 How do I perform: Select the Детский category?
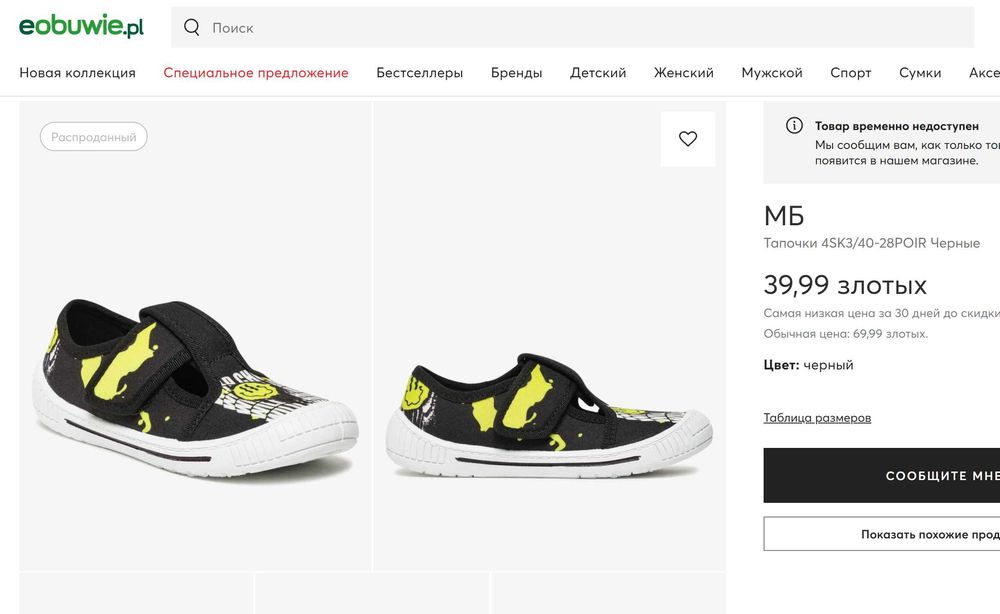tap(598, 73)
